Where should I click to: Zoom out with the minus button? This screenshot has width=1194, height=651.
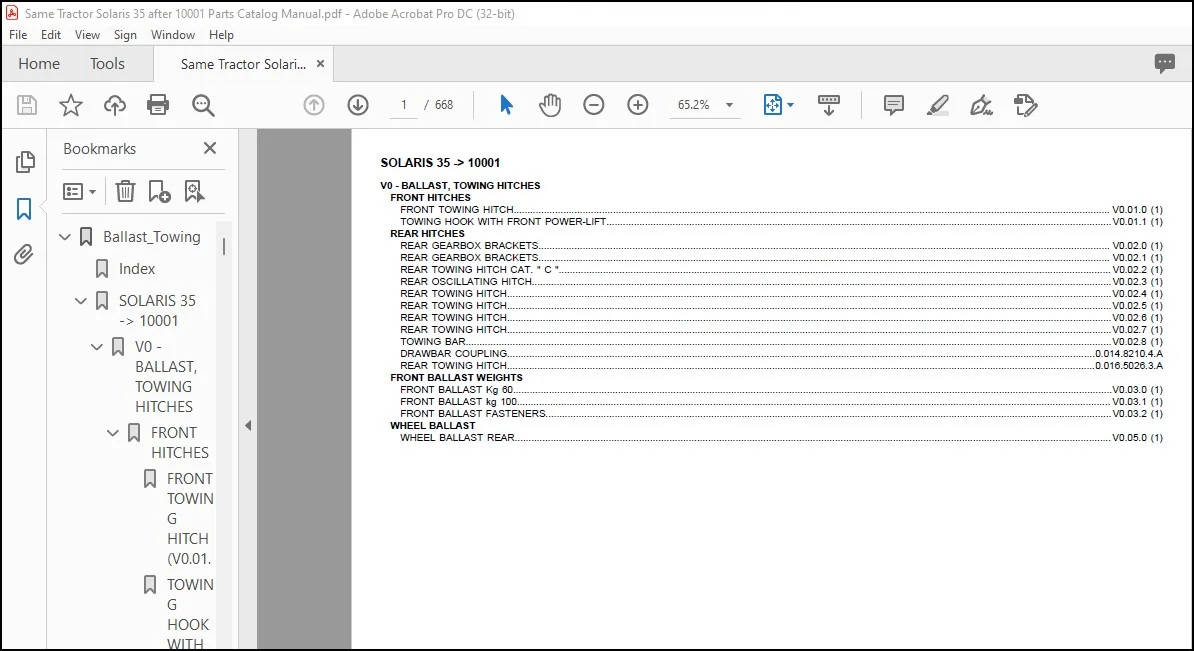click(x=594, y=105)
